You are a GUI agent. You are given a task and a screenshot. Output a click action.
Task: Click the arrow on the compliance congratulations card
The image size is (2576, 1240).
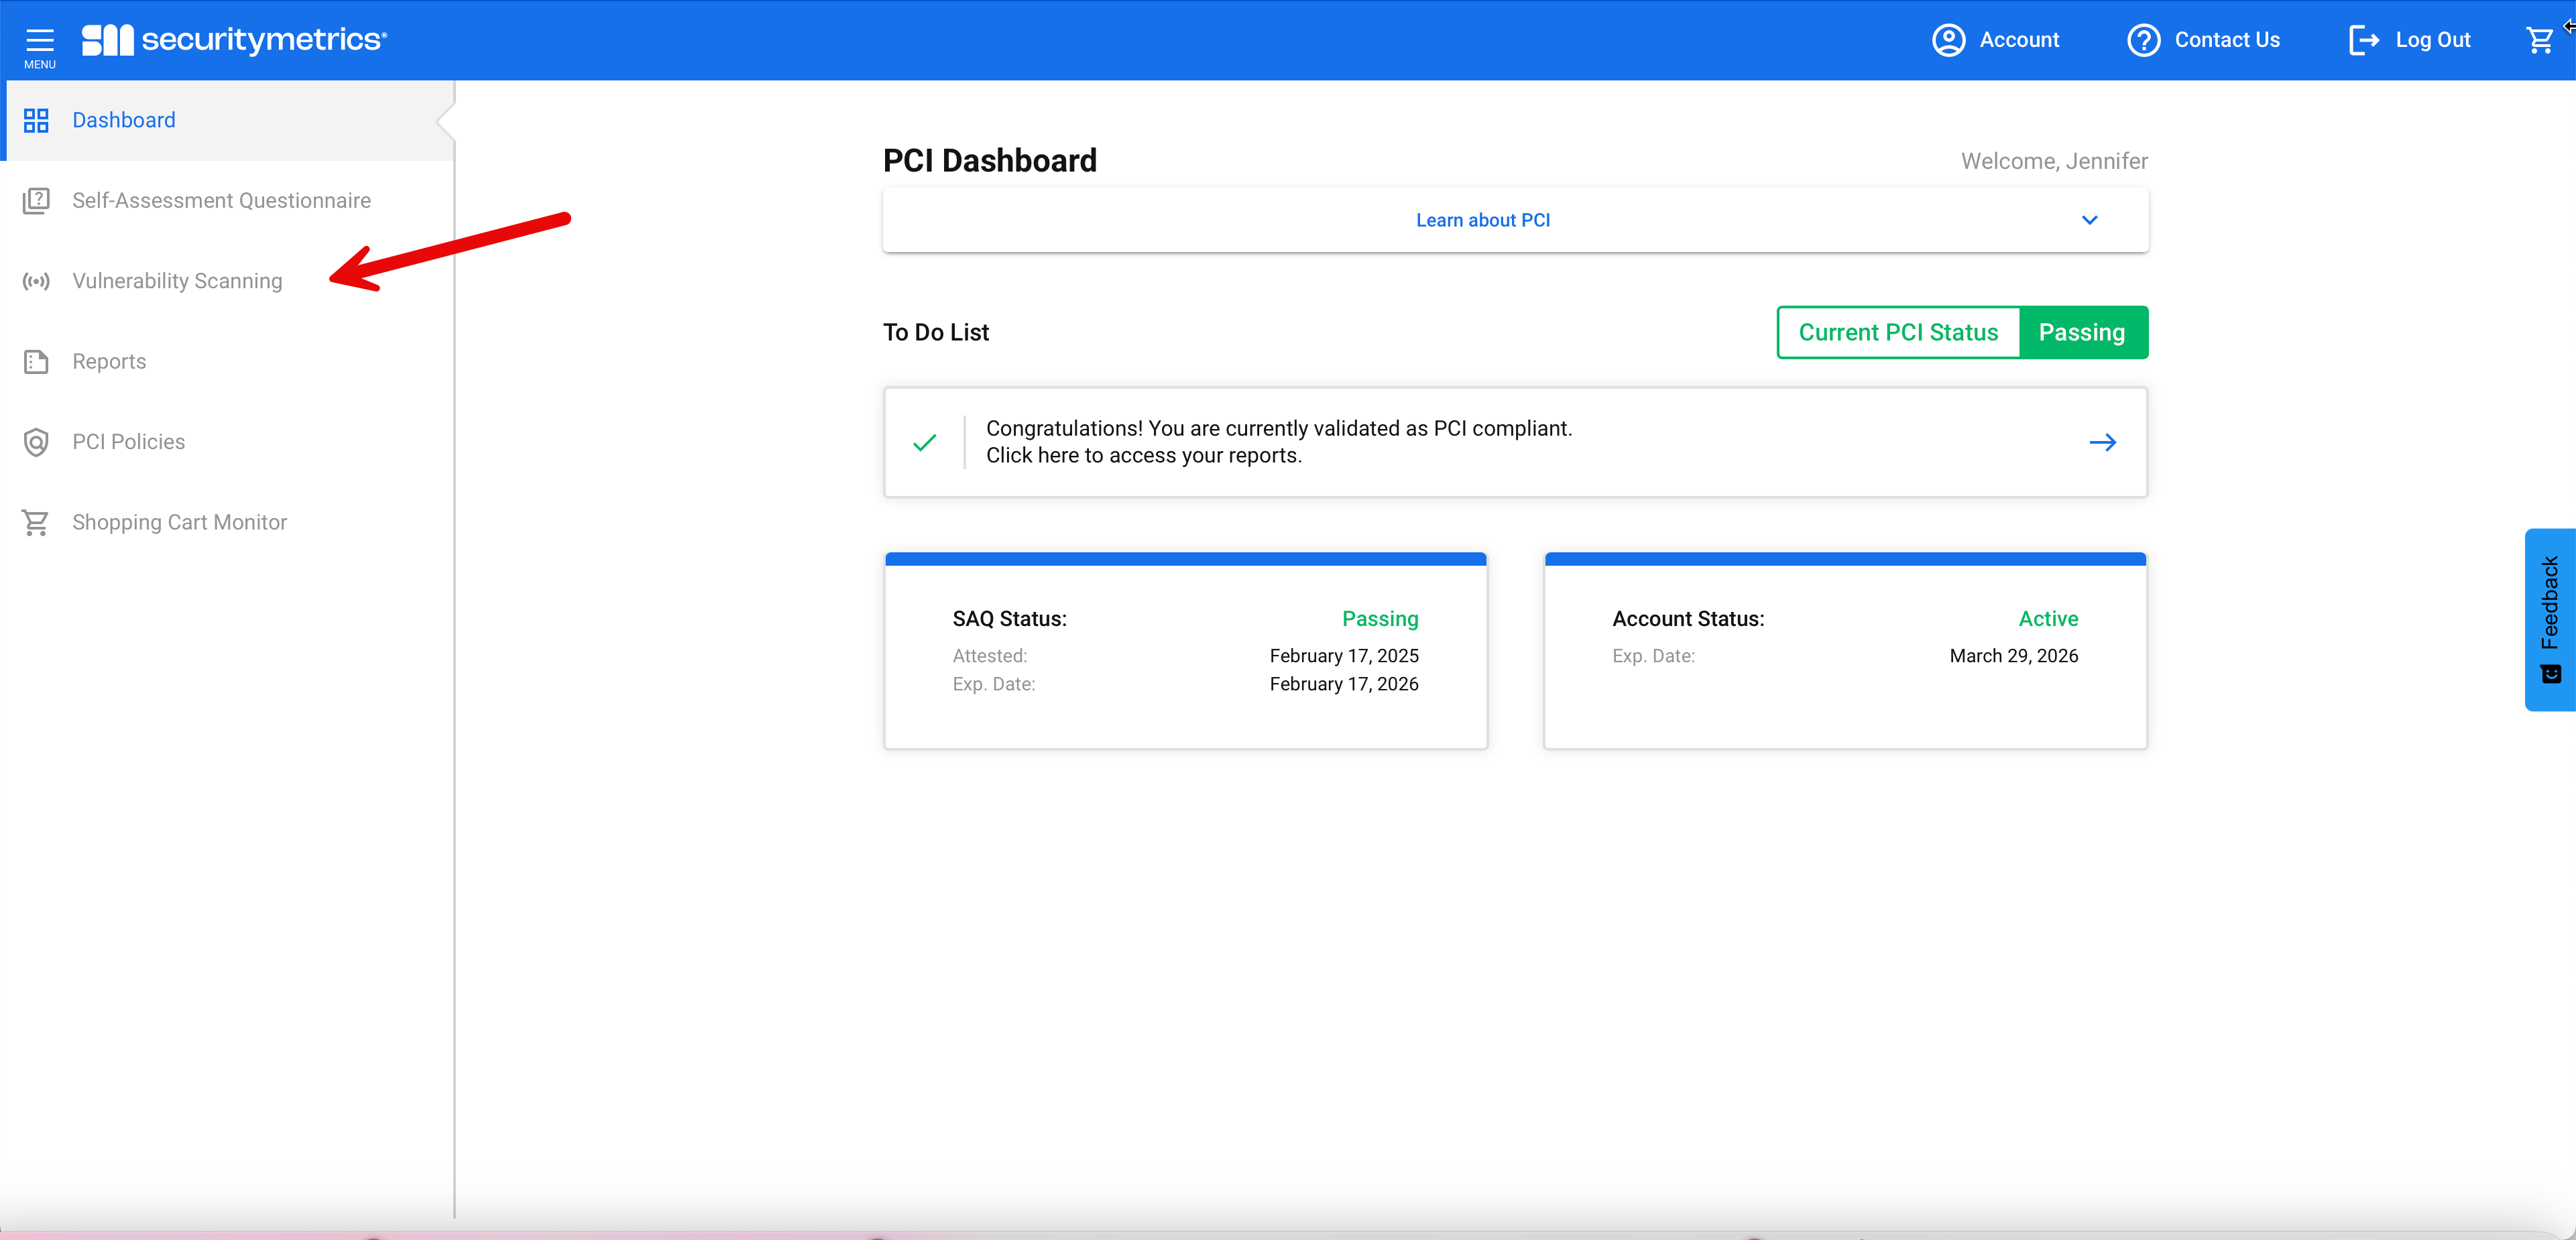click(x=2102, y=442)
